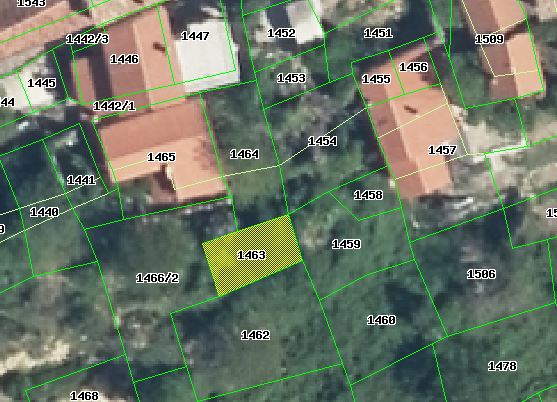Click parcel 1506 label
Viewport: 557px width, 402px height.
pos(481,274)
